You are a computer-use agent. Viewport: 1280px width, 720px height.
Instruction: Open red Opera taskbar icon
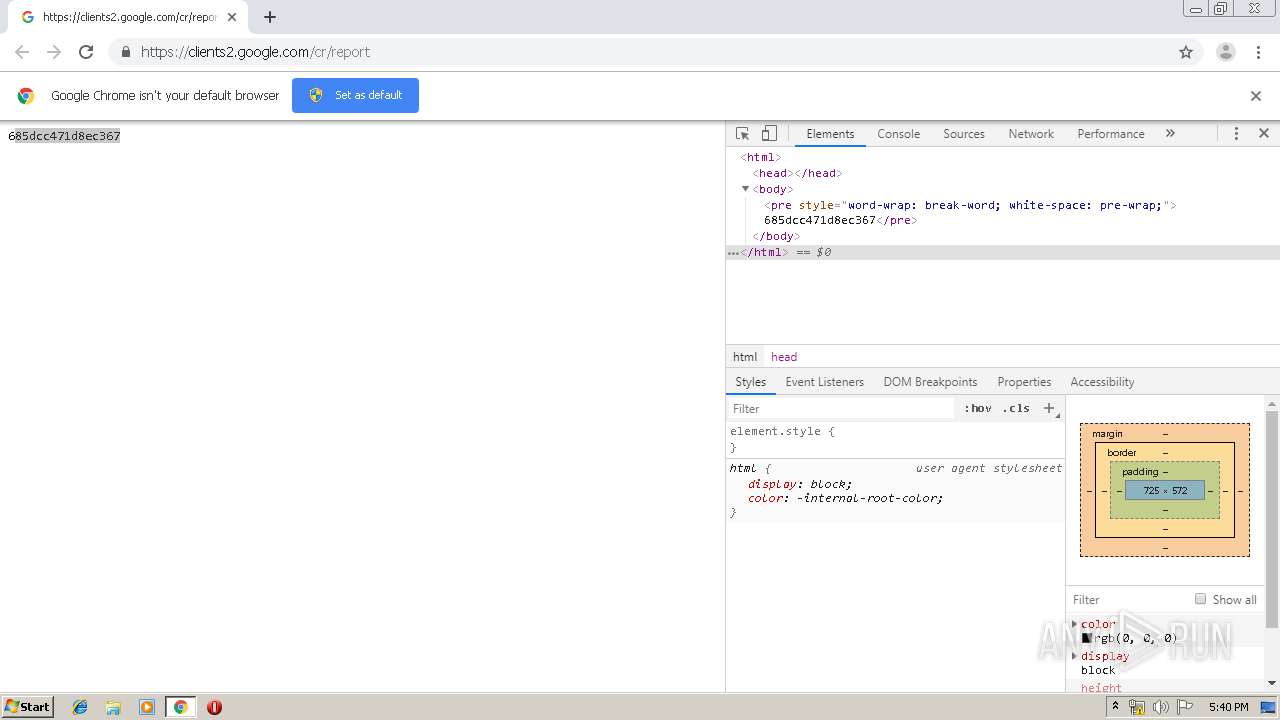tap(214, 707)
